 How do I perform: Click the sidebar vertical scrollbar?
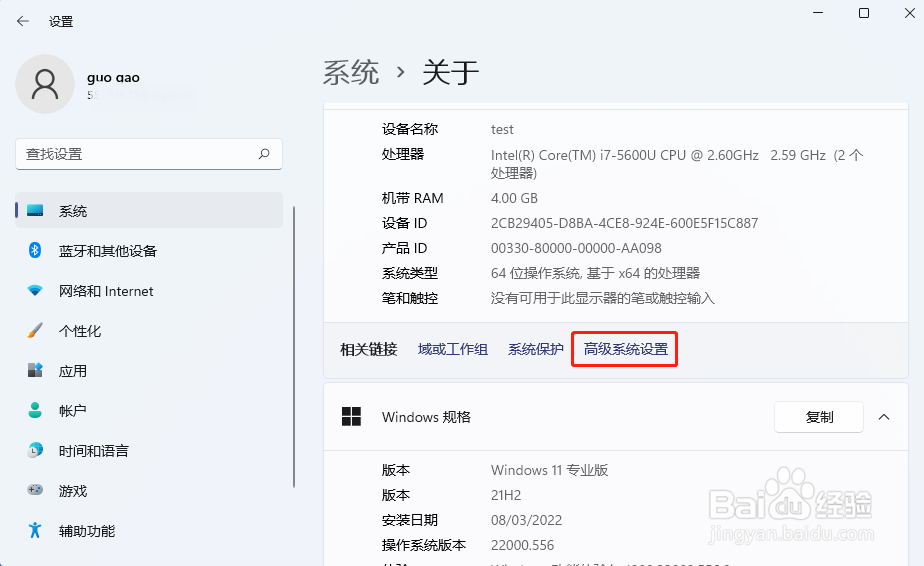[293, 347]
